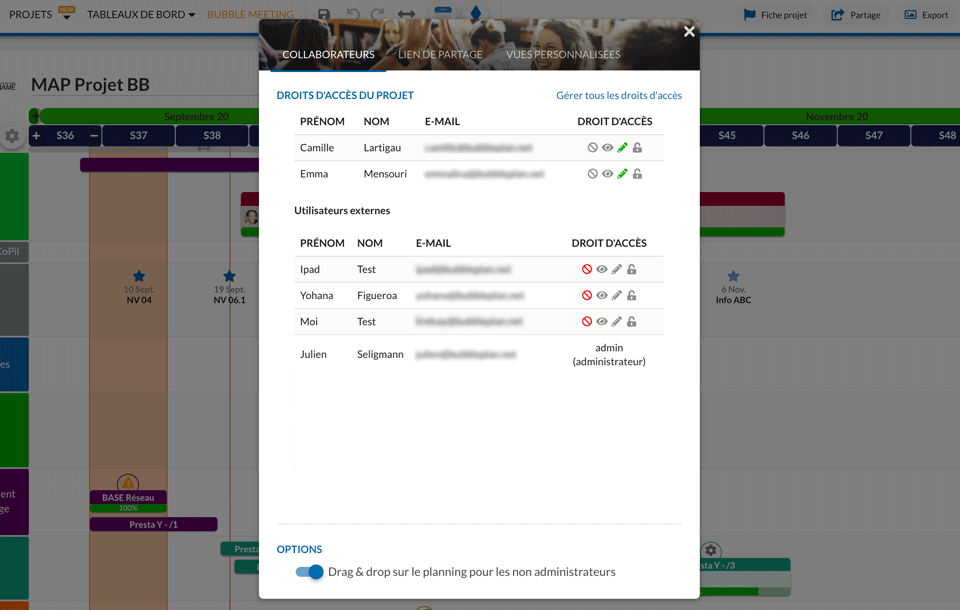Click the water drop color icon
Viewport: 960px width, 610px height.
tap(476, 12)
